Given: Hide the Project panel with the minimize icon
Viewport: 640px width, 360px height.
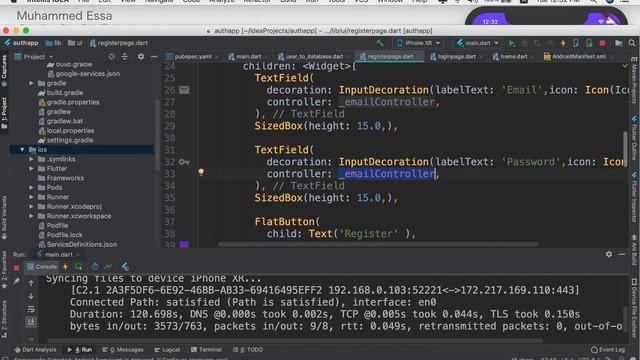Looking at the screenshot, I should click(x=154, y=57).
